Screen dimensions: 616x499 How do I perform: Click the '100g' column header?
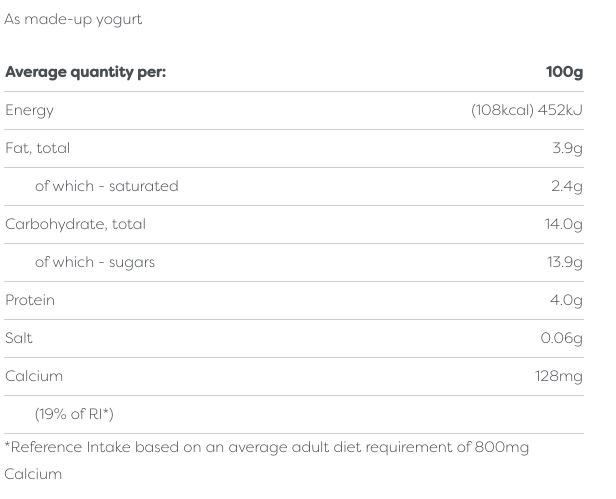tap(564, 72)
